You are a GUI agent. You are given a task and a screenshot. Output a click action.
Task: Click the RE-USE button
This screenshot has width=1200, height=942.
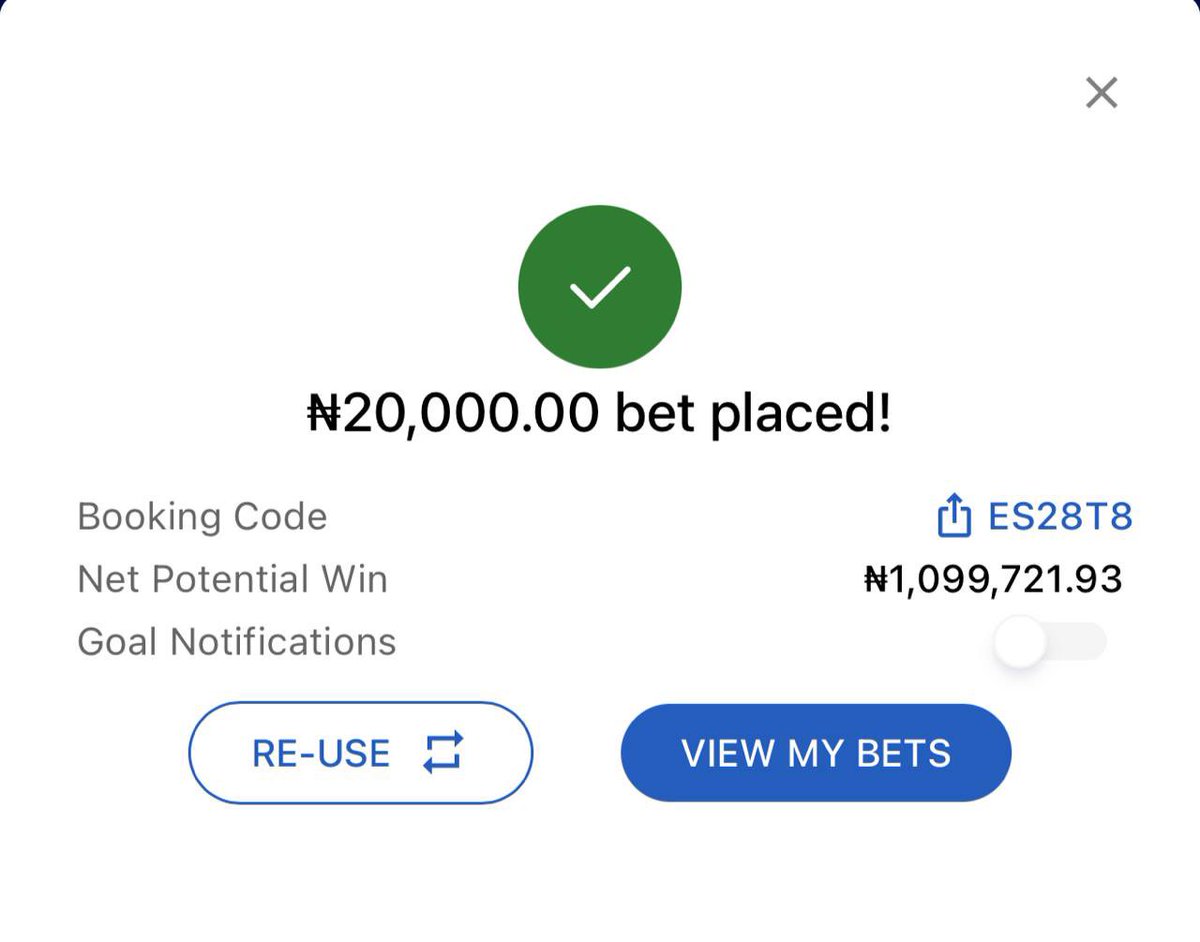[x=360, y=753]
